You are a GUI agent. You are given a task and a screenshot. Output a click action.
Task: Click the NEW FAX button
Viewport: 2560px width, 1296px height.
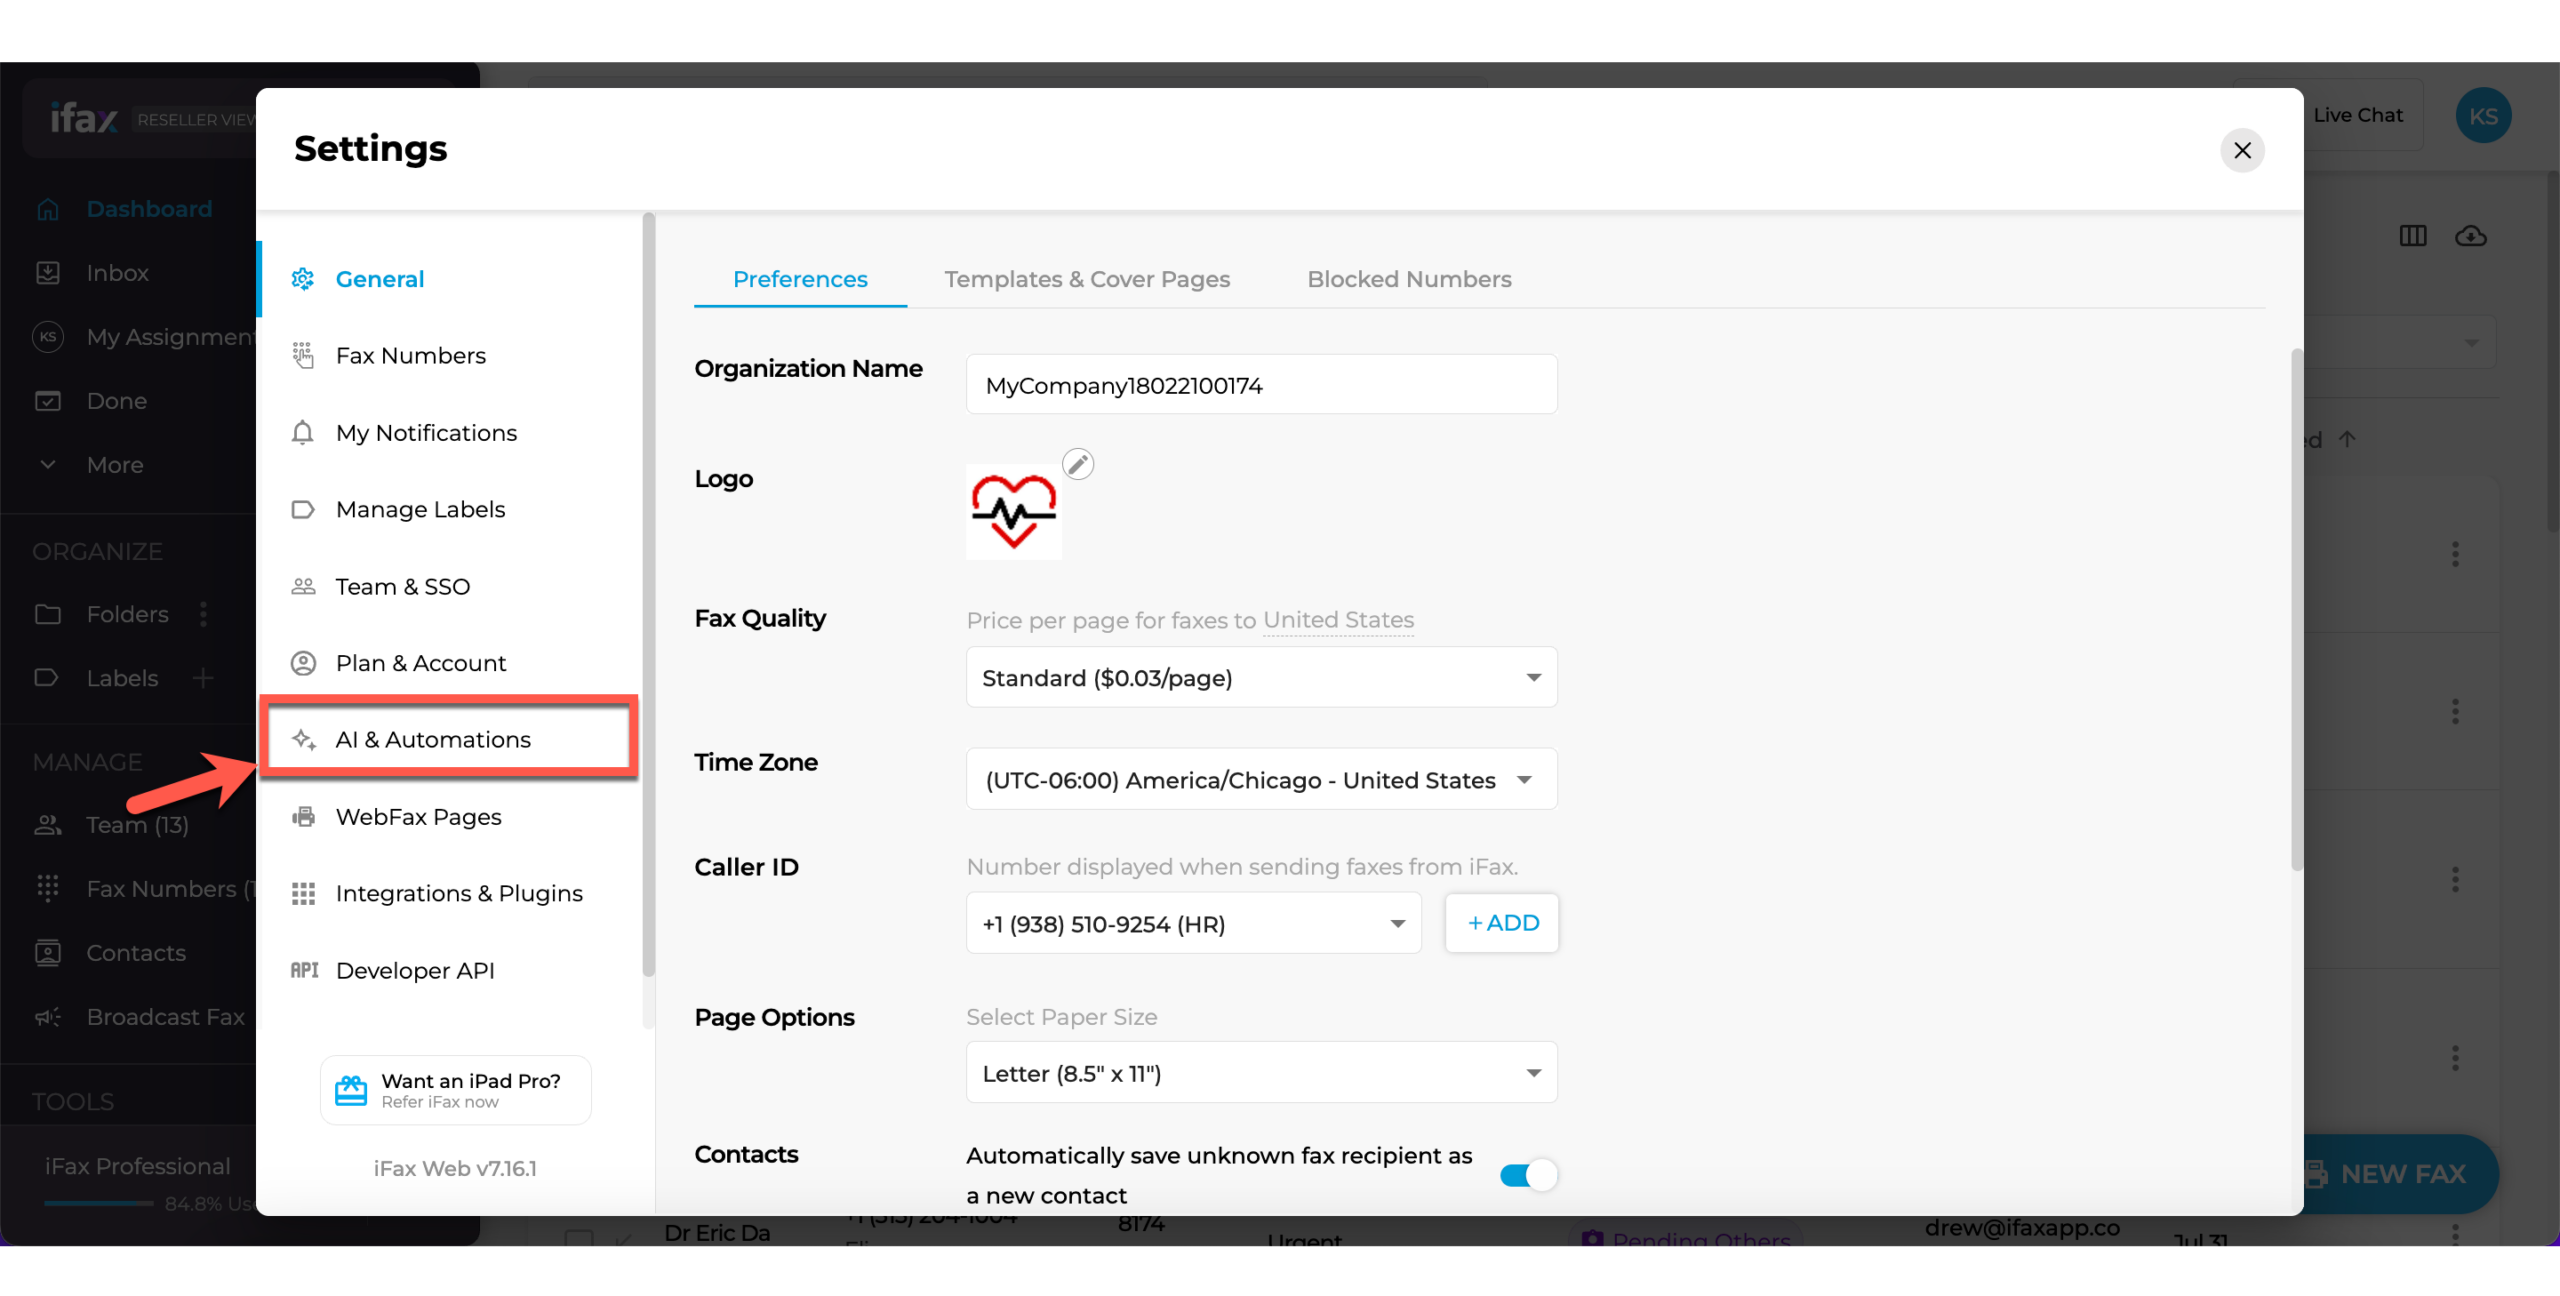pyautogui.click(x=2400, y=1174)
